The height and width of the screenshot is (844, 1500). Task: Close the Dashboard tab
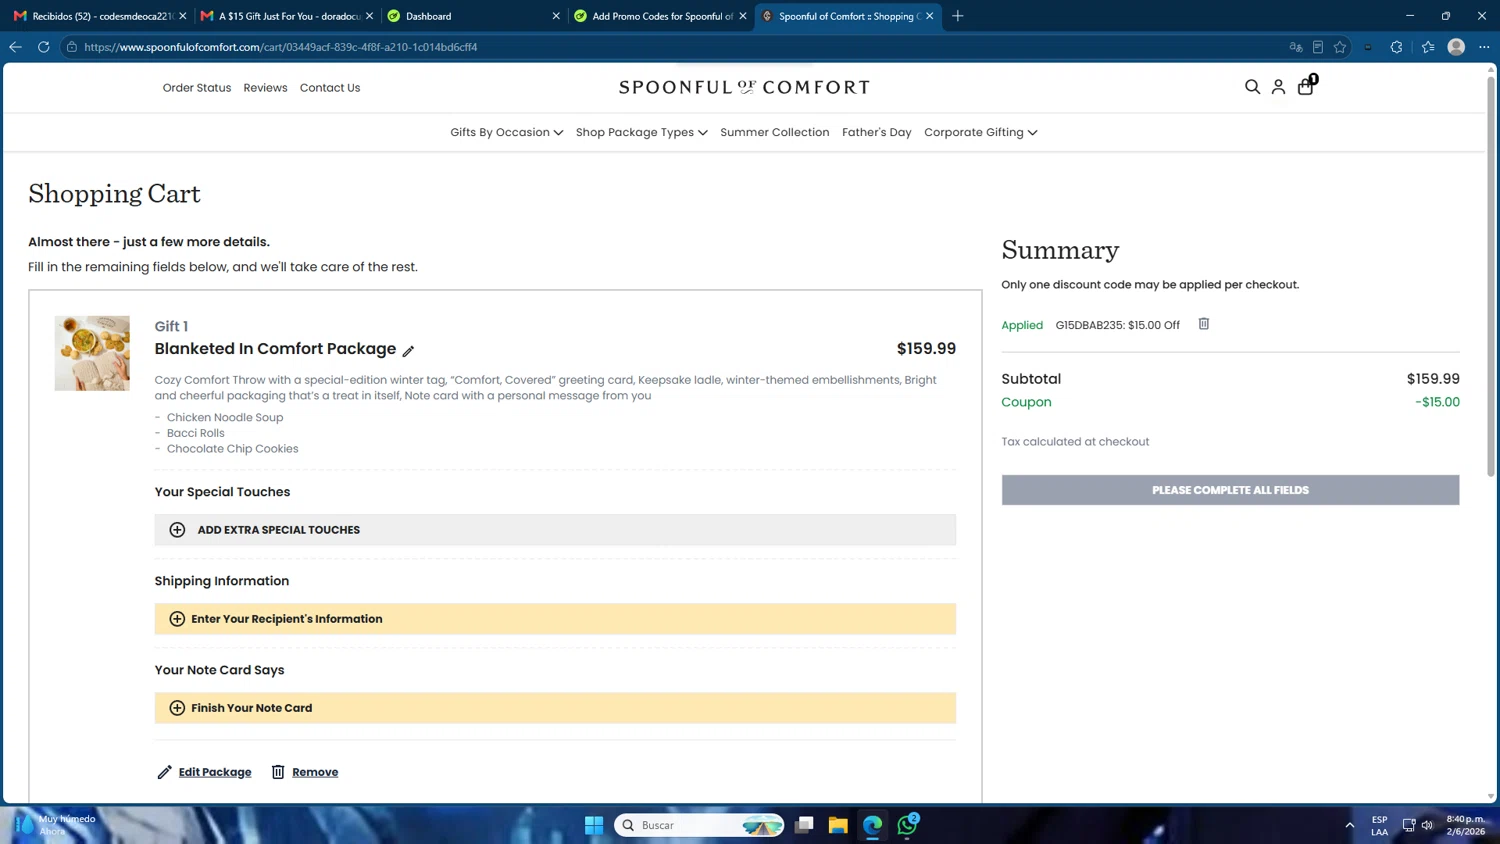[x=556, y=16]
